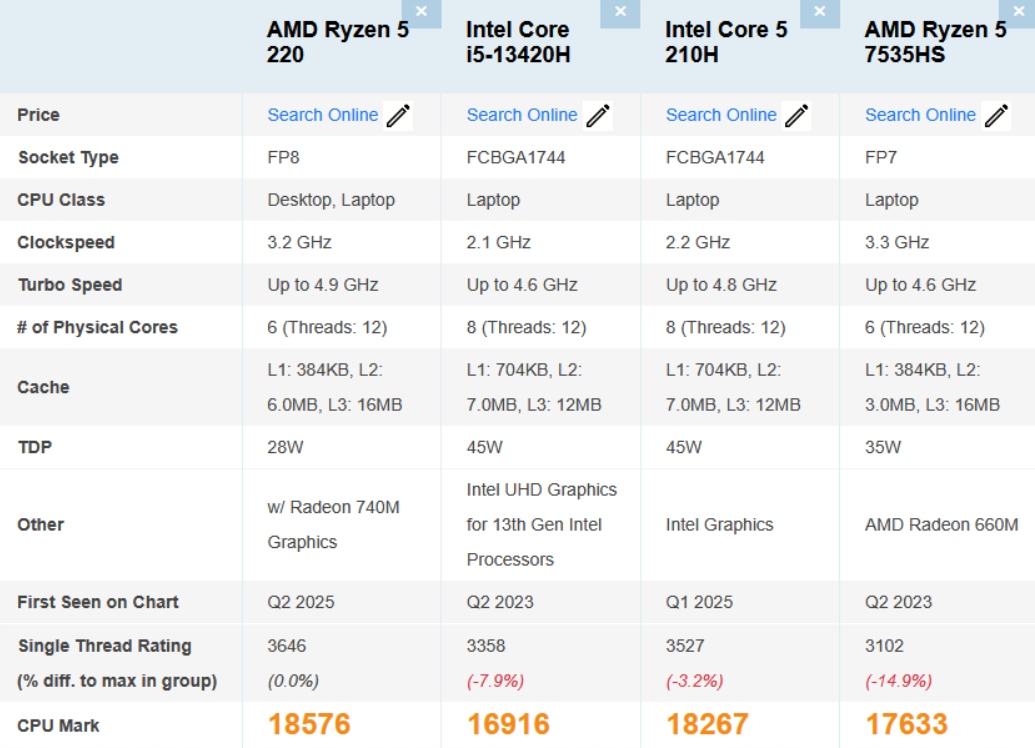
Task: Click socket value FP7
Action: pos(881,158)
